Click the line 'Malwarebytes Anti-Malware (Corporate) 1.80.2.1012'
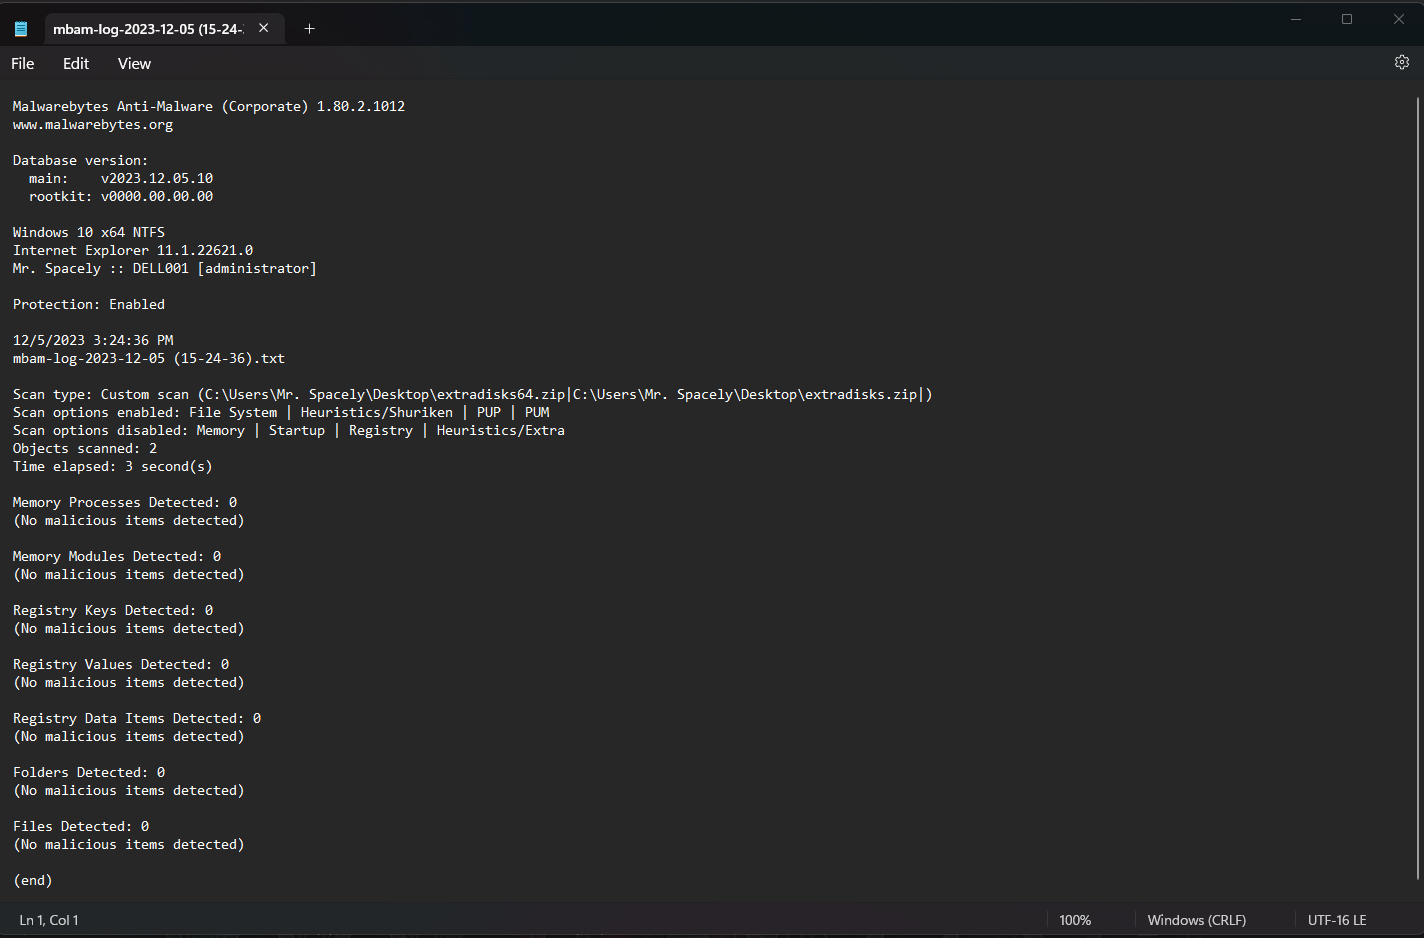The height and width of the screenshot is (938, 1424). [x=209, y=106]
